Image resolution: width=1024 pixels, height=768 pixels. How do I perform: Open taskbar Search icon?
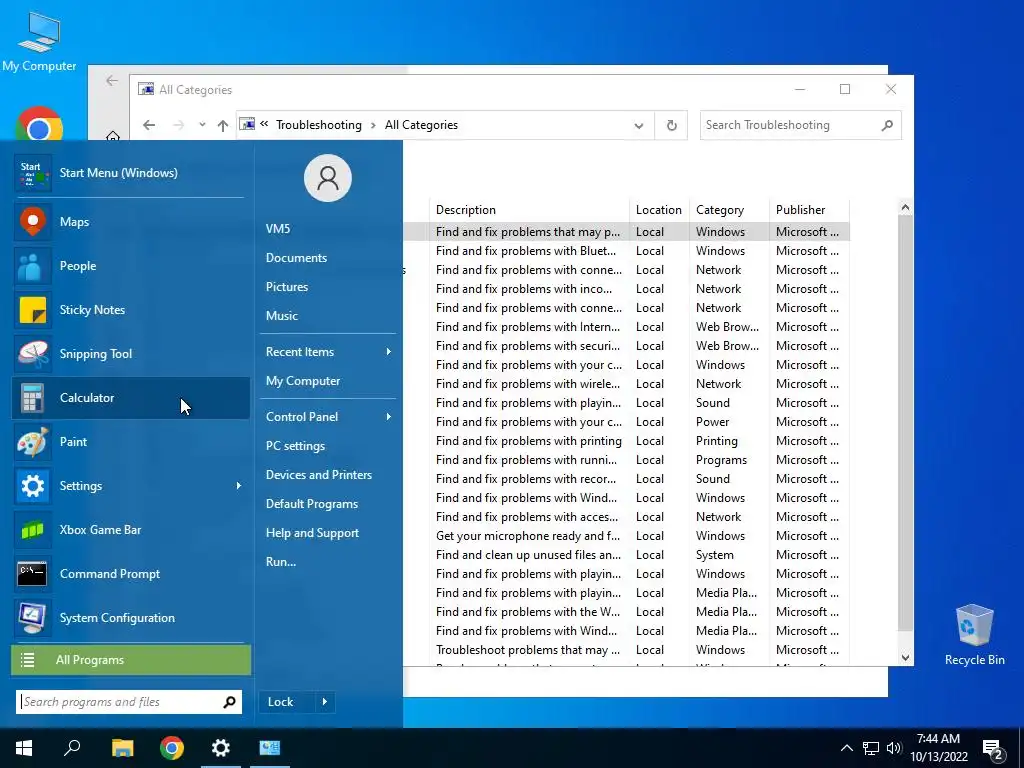(x=72, y=748)
